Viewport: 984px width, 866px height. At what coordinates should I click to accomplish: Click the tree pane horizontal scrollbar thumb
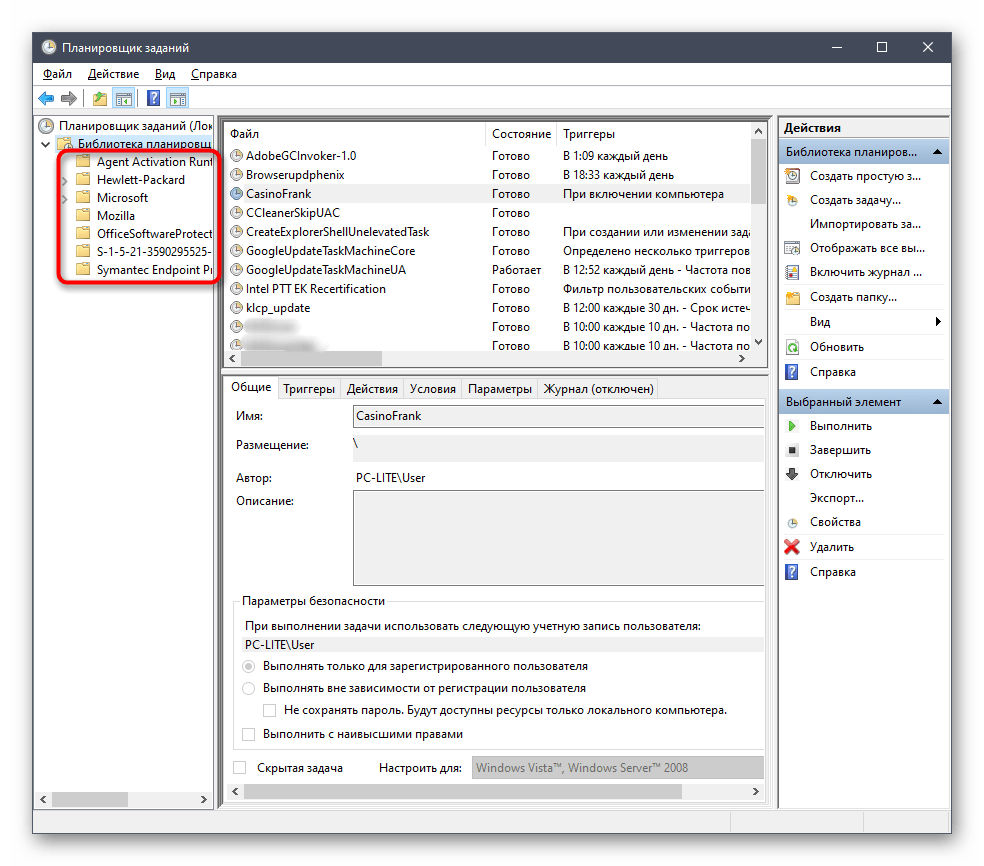[x=90, y=799]
